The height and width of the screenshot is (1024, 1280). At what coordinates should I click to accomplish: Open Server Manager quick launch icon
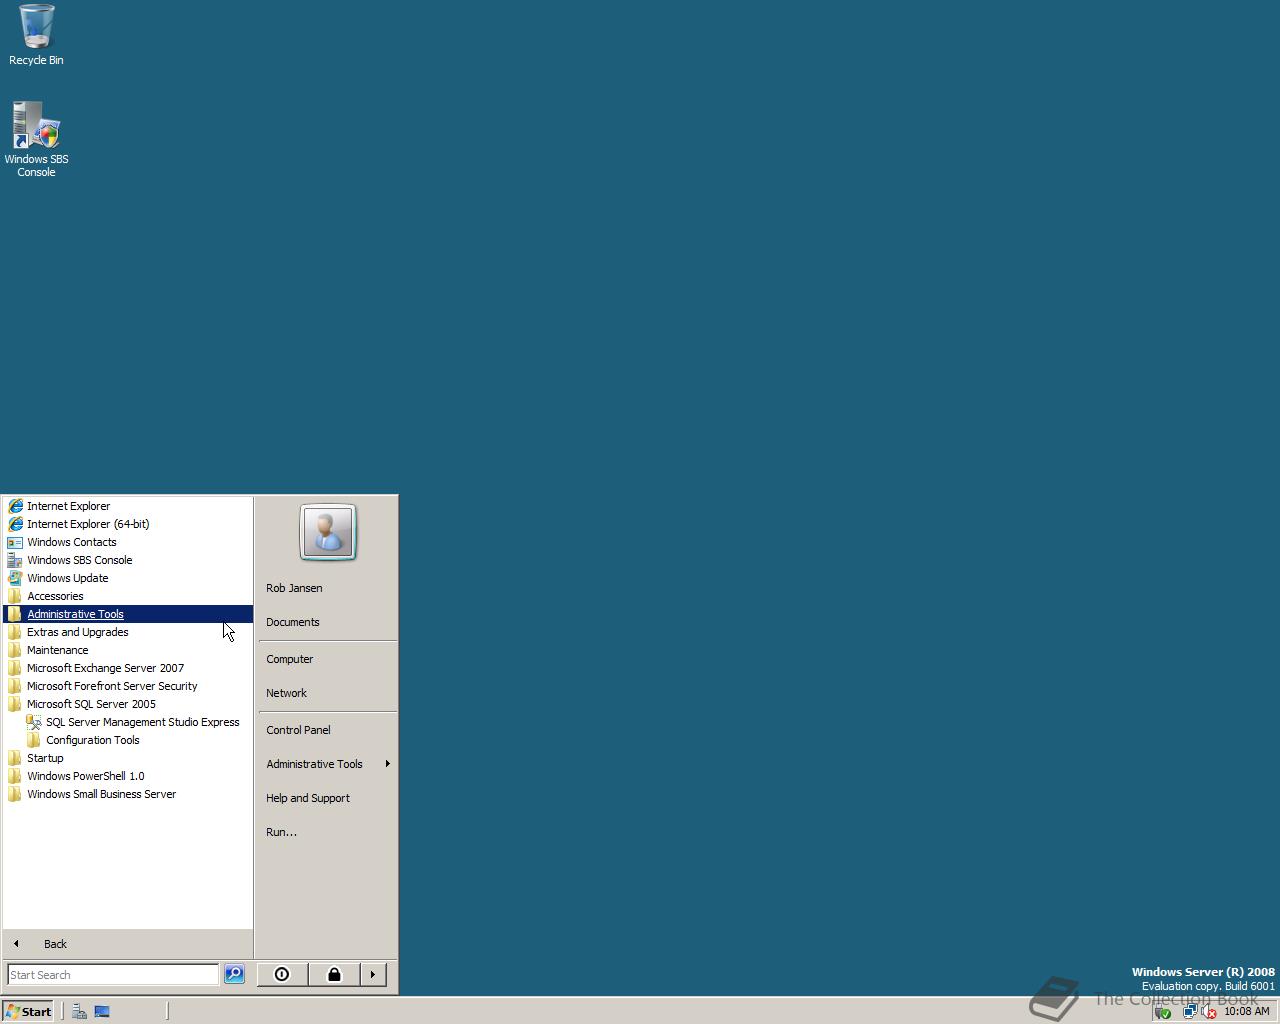click(x=79, y=1011)
